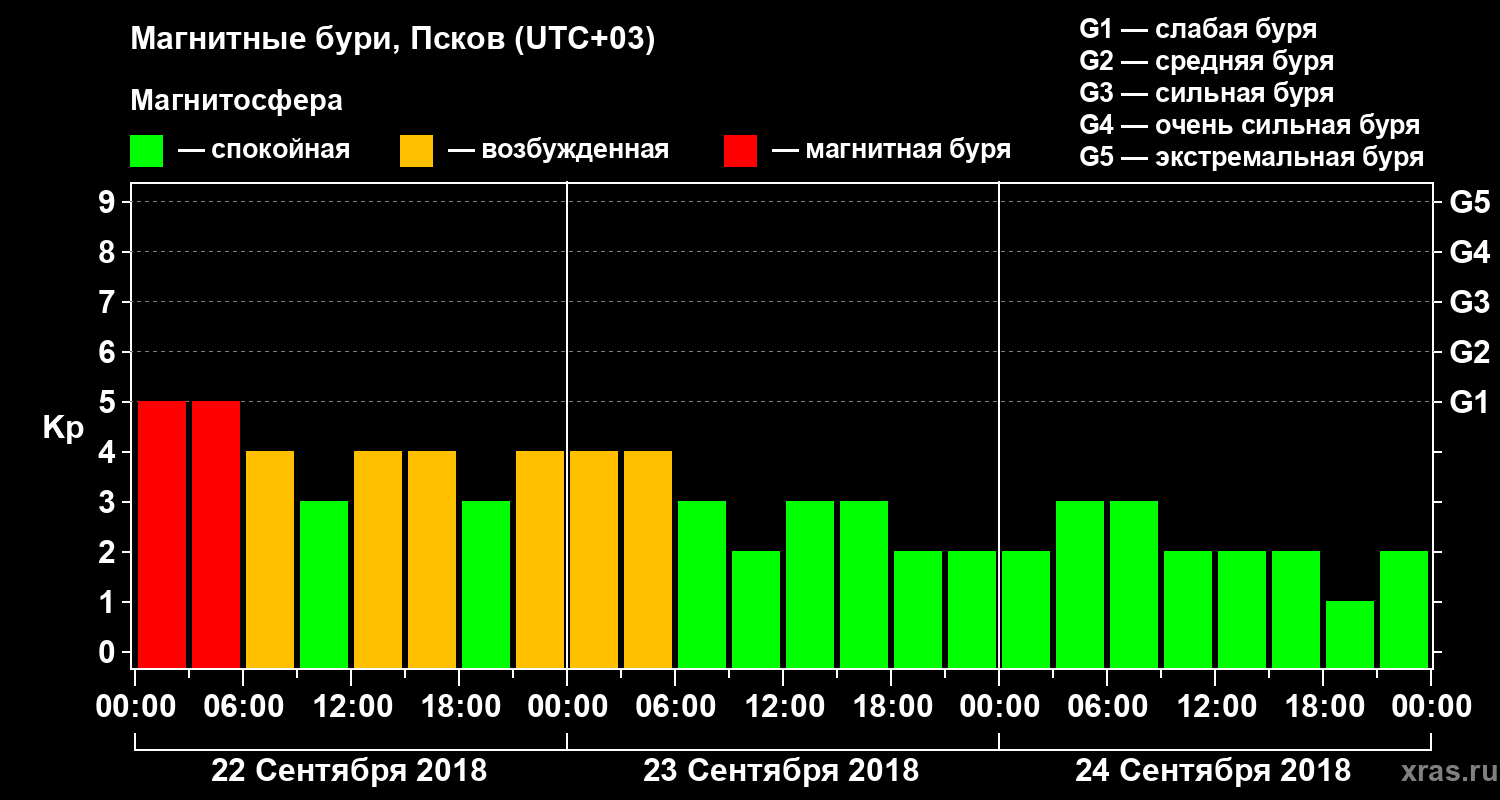Click the 'G2 — средняя буря' description
Image resolution: width=1500 pixels, height=800 pixels.
tap(1206, 61)
